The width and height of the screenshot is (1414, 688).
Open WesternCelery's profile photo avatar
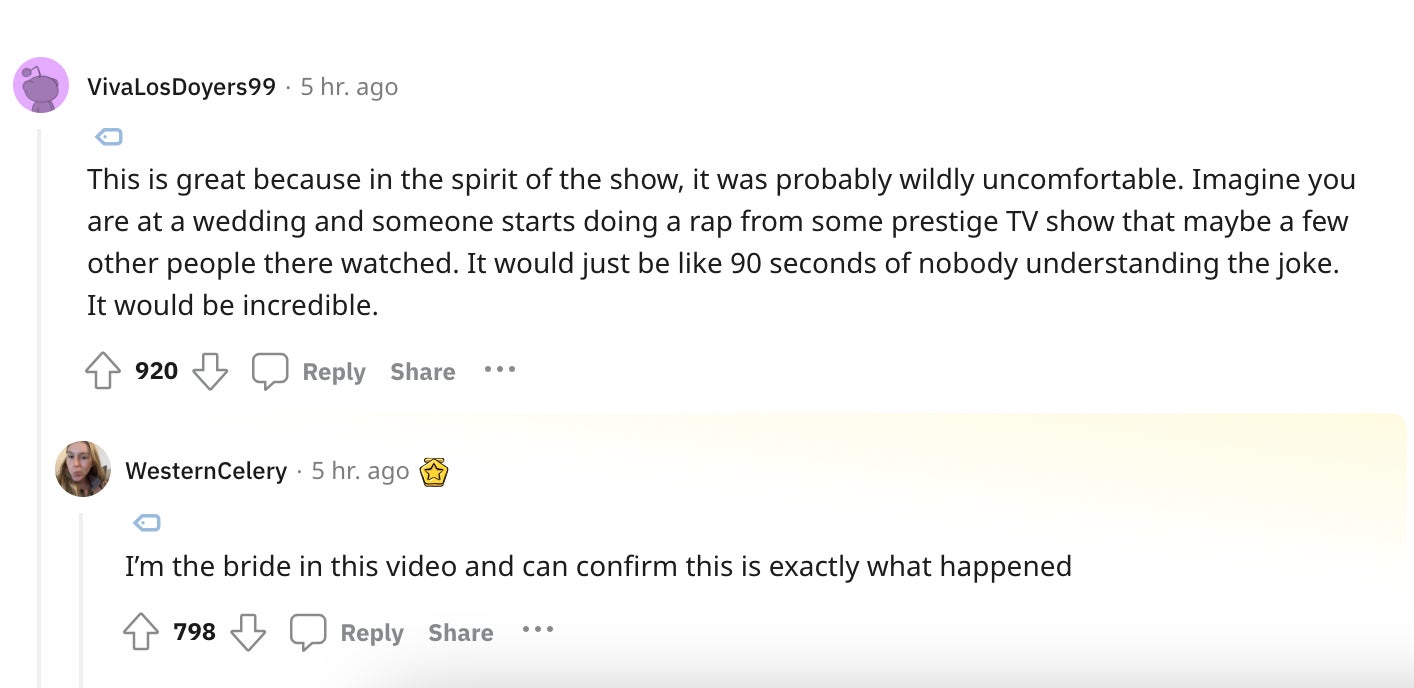(83, 469)
